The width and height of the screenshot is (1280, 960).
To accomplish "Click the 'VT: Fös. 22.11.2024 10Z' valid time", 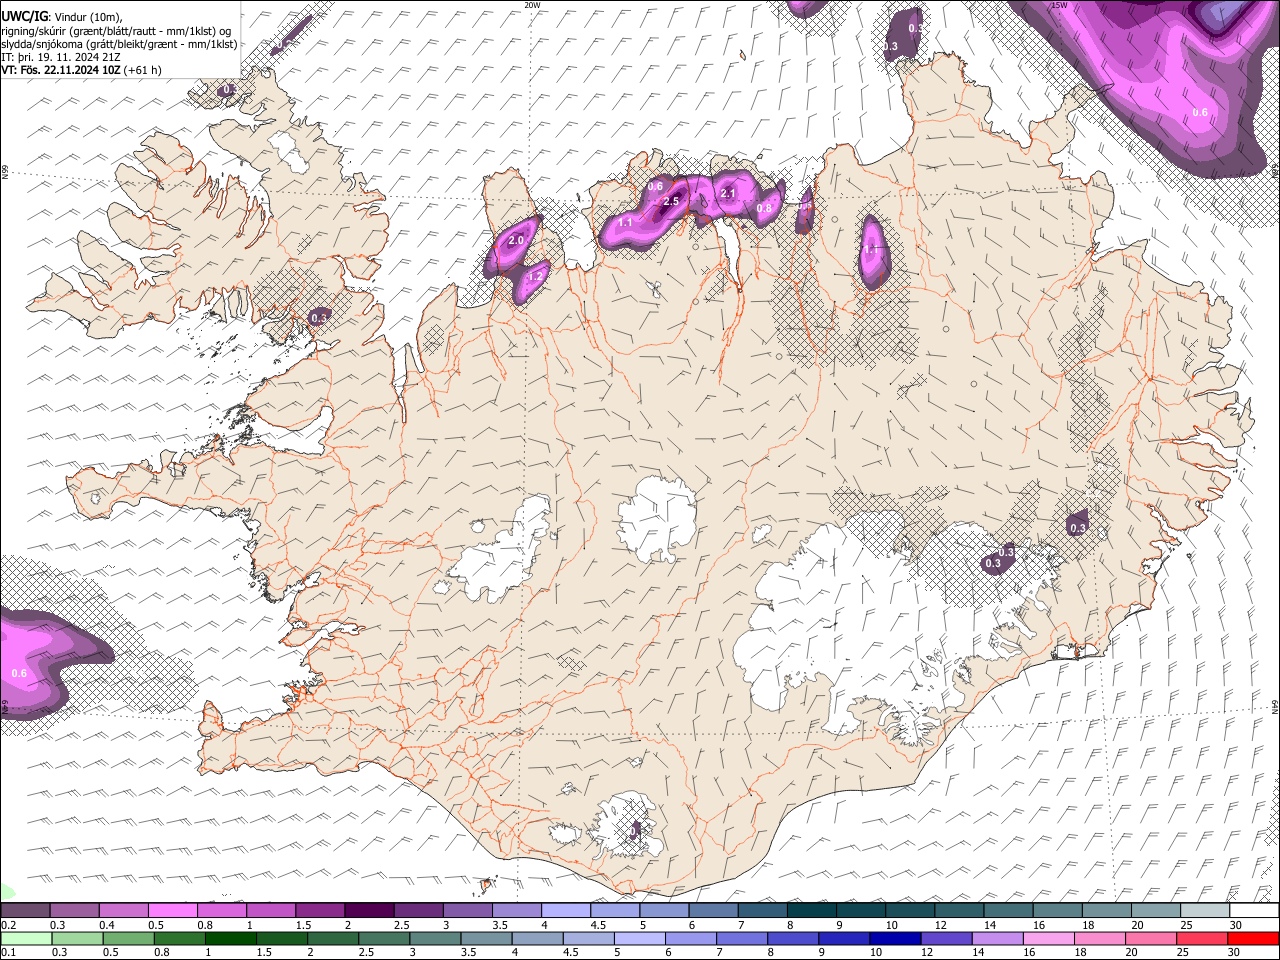I will tap(61, 70).
